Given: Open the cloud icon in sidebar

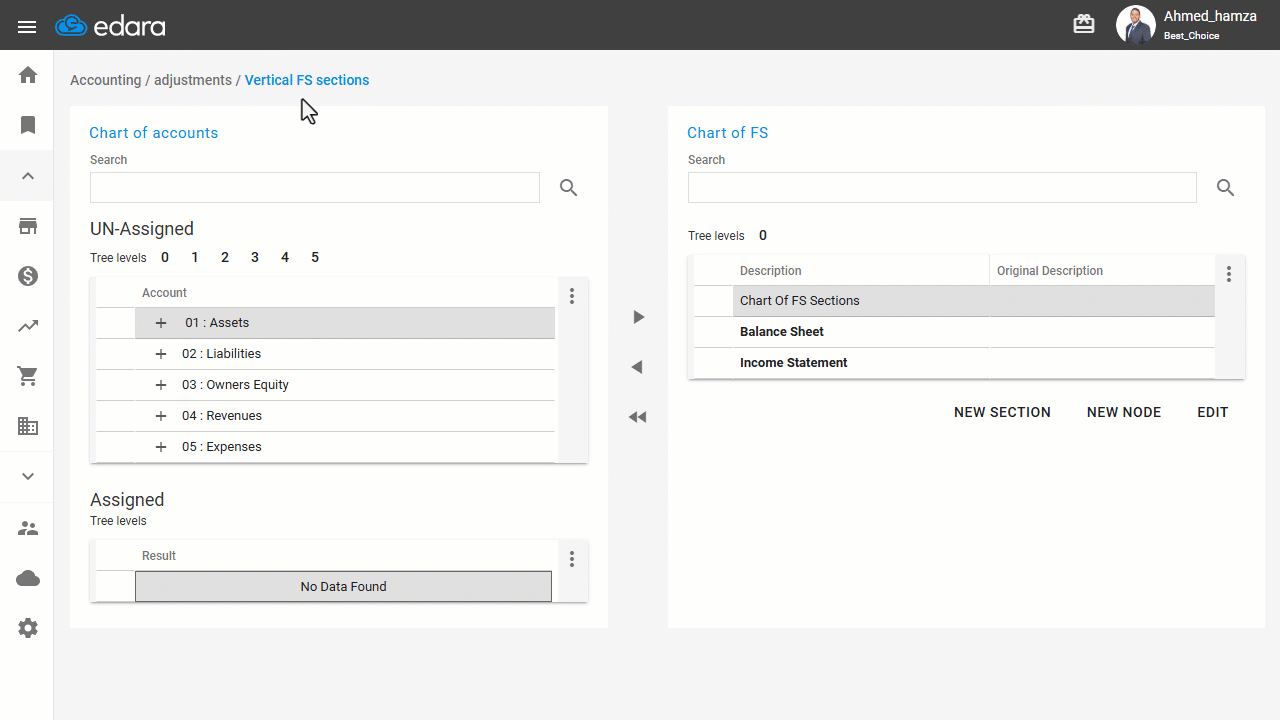Looking at the screenshot, I should tap(28, 578).
